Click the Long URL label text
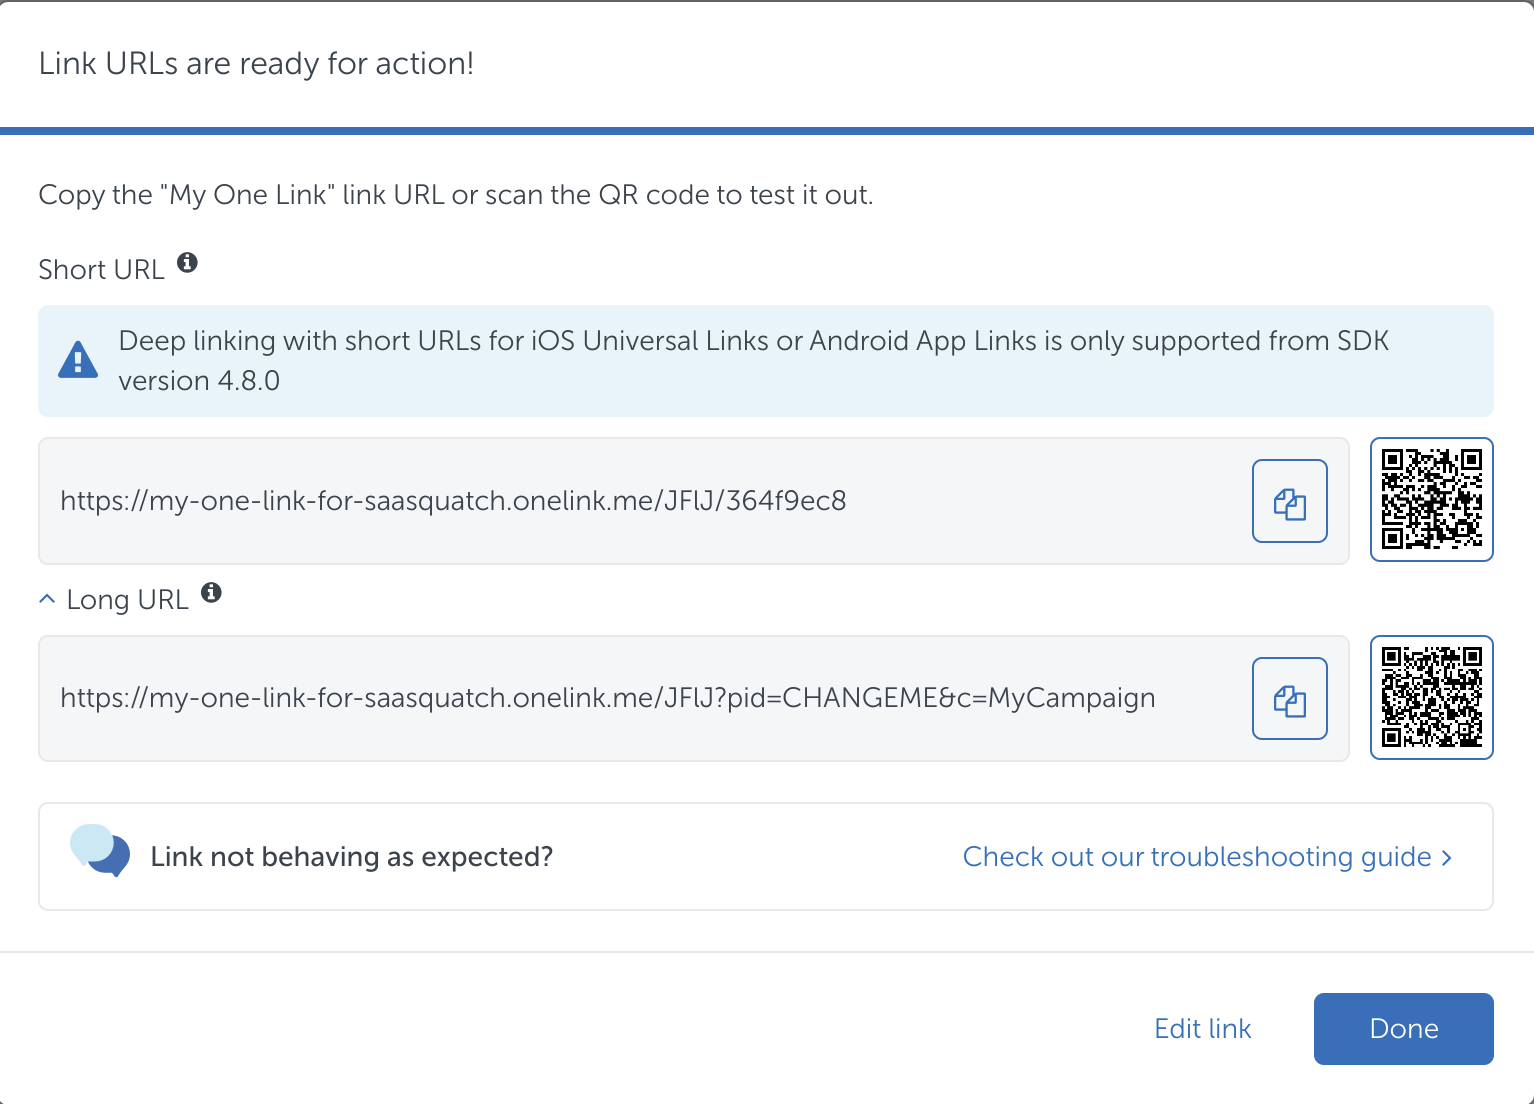Image resolution: width=1534 pixels, height=1104 pixels. pos(127,600)
